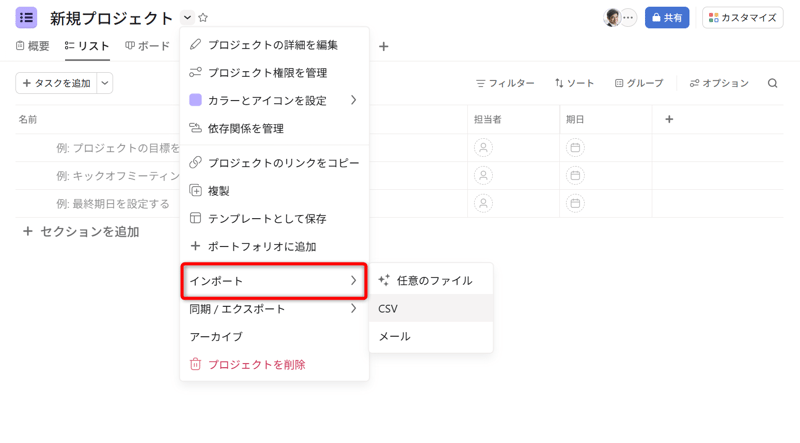Click the purple list project icon
The height and width of the screenshot is (443, 800).
[26, 18]
